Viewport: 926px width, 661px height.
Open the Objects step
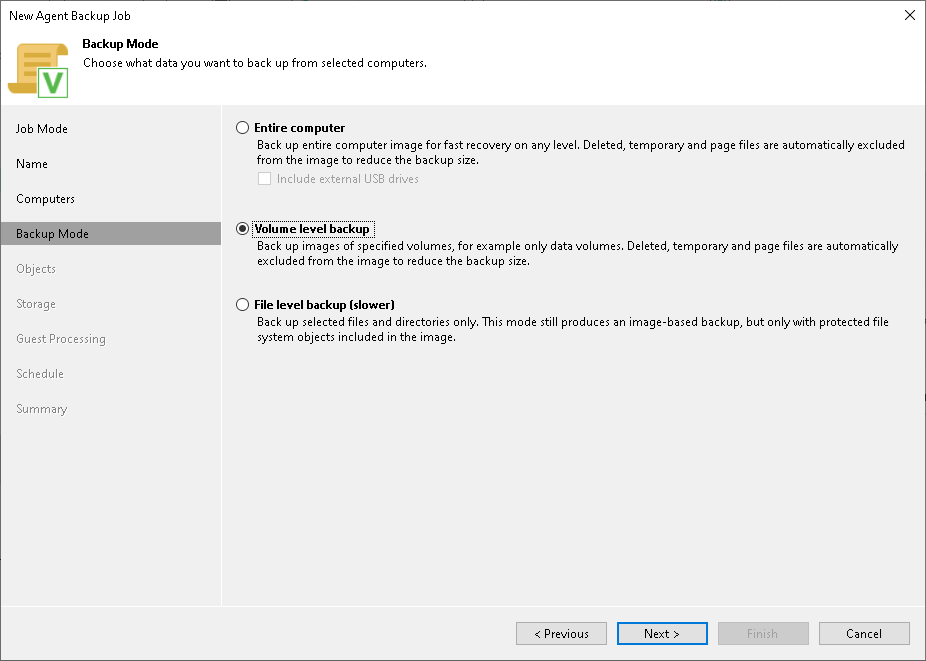[x=36, y=268]
